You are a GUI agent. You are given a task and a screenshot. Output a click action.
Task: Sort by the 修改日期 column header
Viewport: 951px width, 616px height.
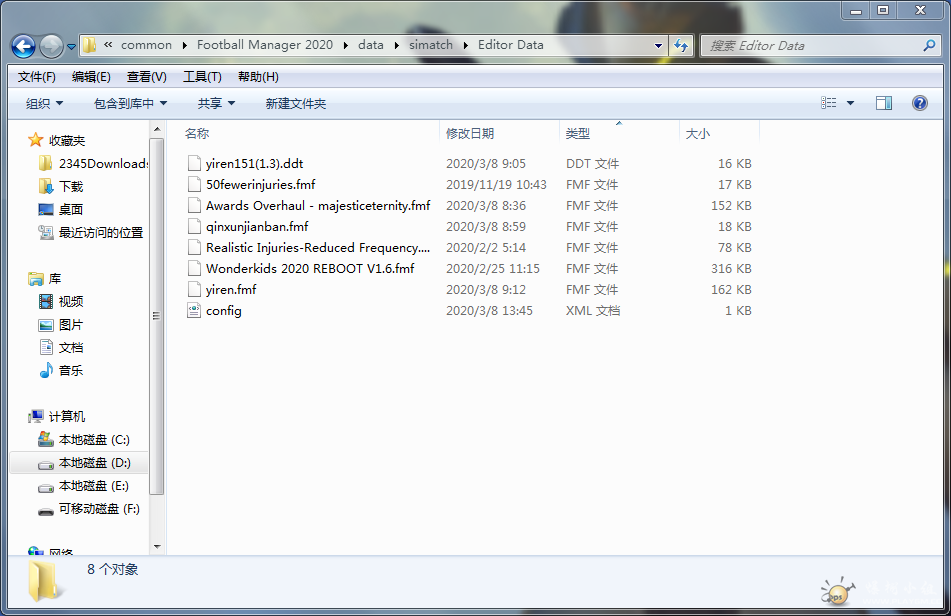[x=470, y=133]
